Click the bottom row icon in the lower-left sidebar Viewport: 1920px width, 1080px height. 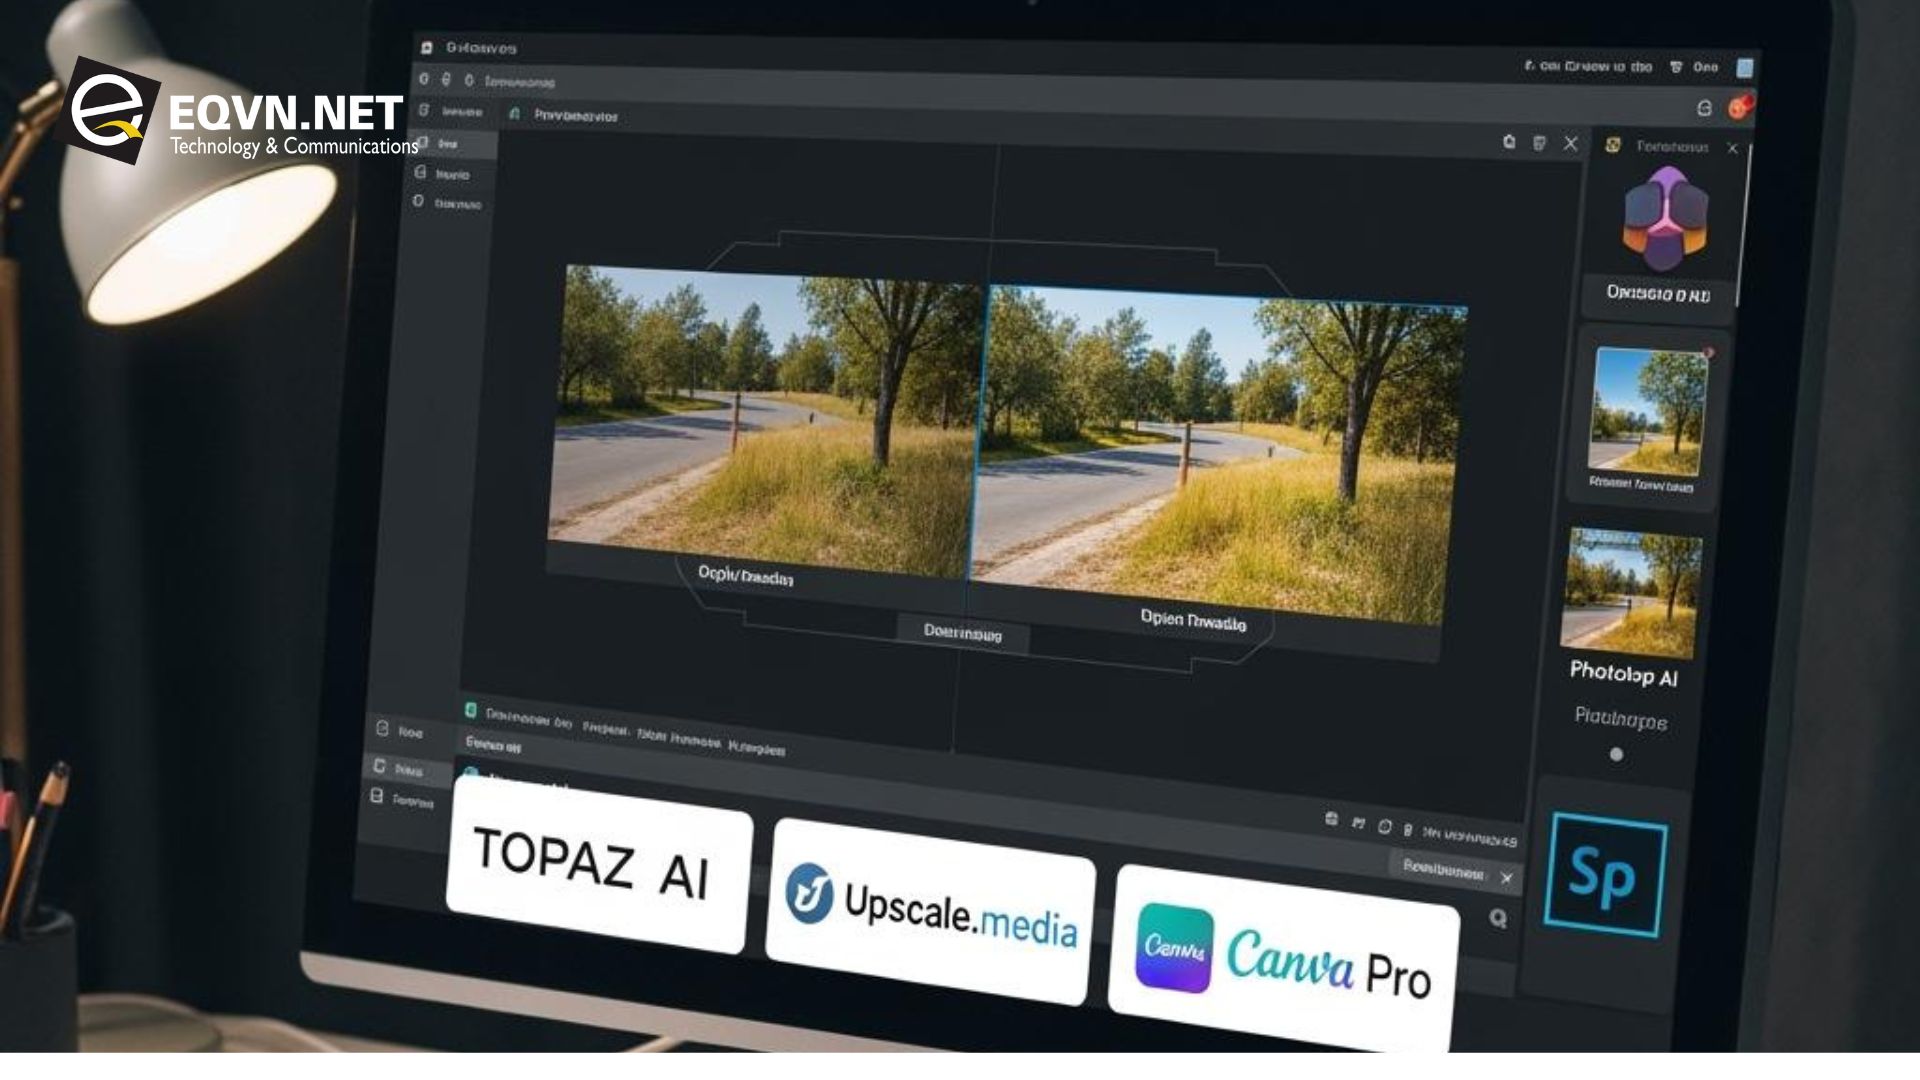376,796
